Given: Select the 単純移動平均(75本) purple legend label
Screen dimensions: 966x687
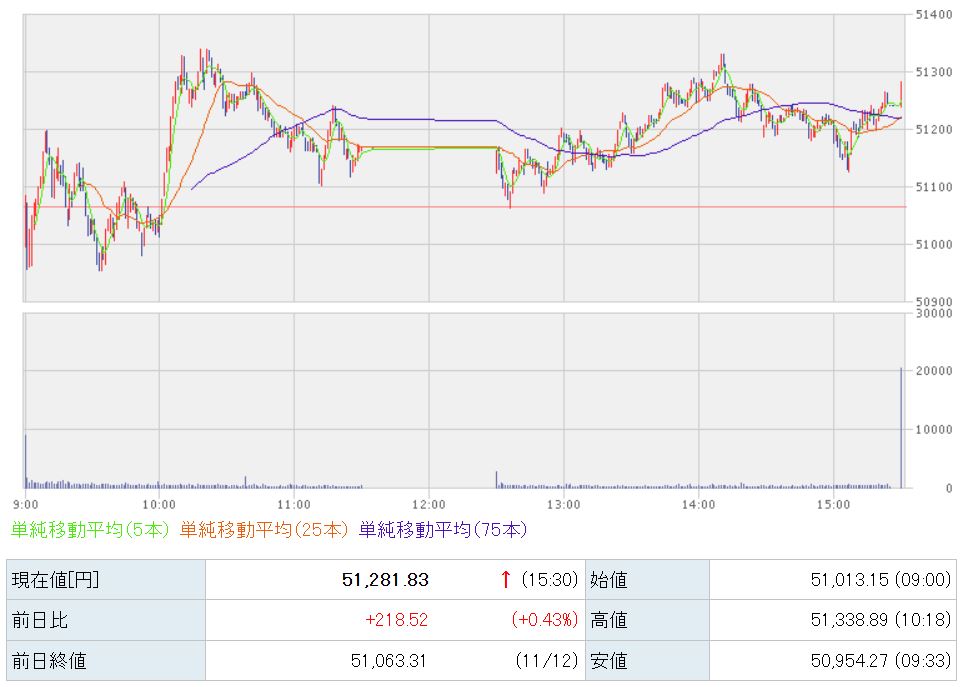Looking at the screenshot, I should point(442,529).
